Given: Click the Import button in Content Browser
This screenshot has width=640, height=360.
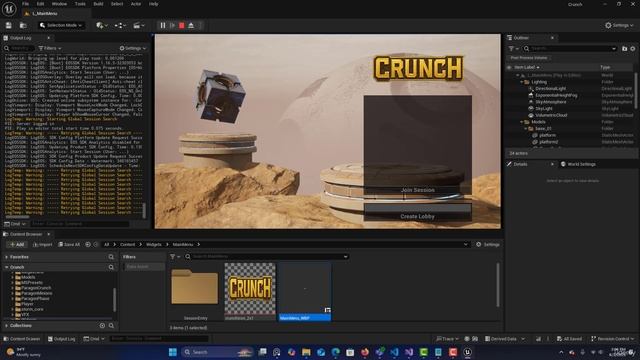Looking at the screenshot, I should click(42, 244).
